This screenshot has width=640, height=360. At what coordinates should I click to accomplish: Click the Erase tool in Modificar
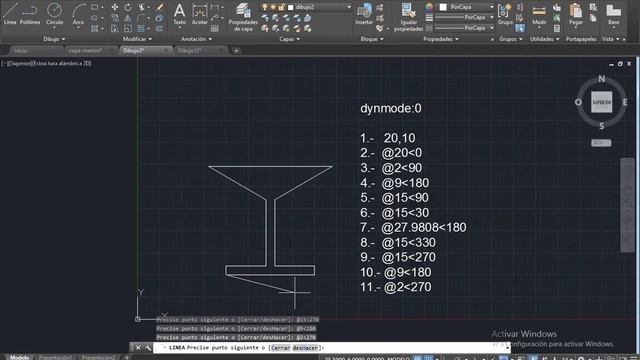160,7
